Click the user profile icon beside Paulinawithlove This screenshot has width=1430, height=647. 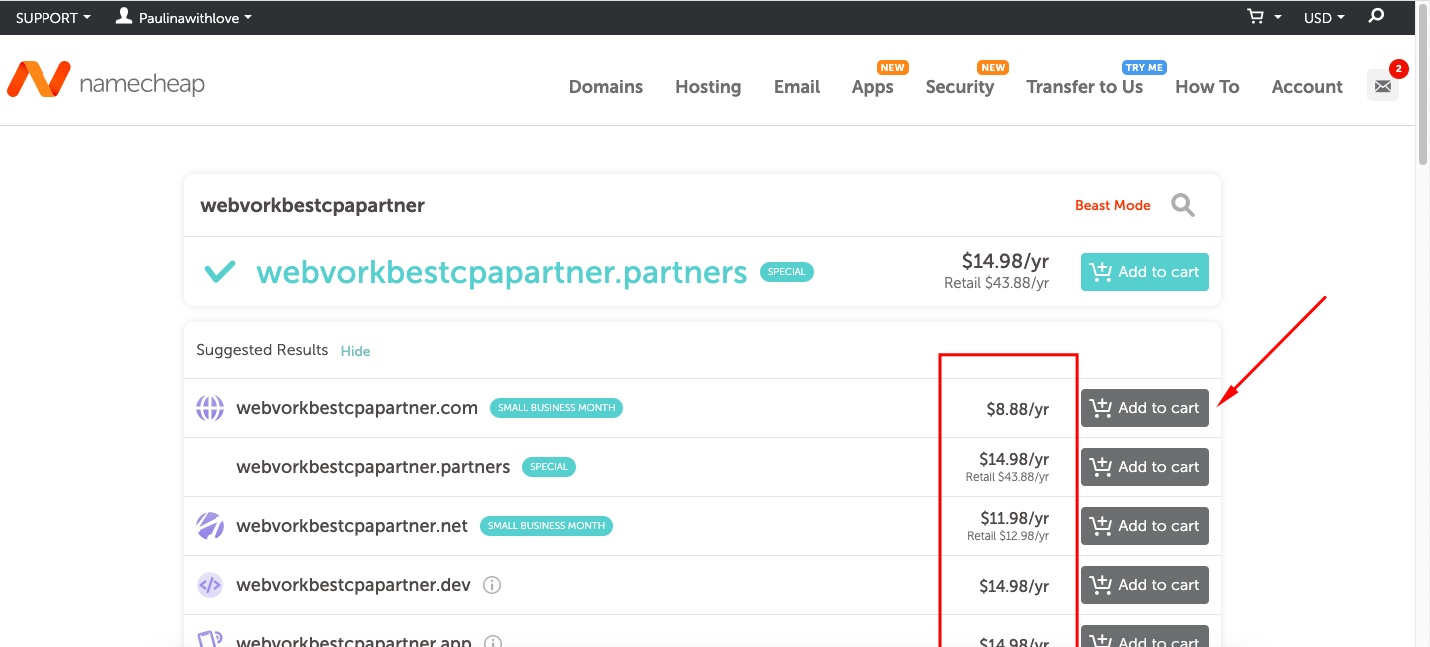click(124, 16)
